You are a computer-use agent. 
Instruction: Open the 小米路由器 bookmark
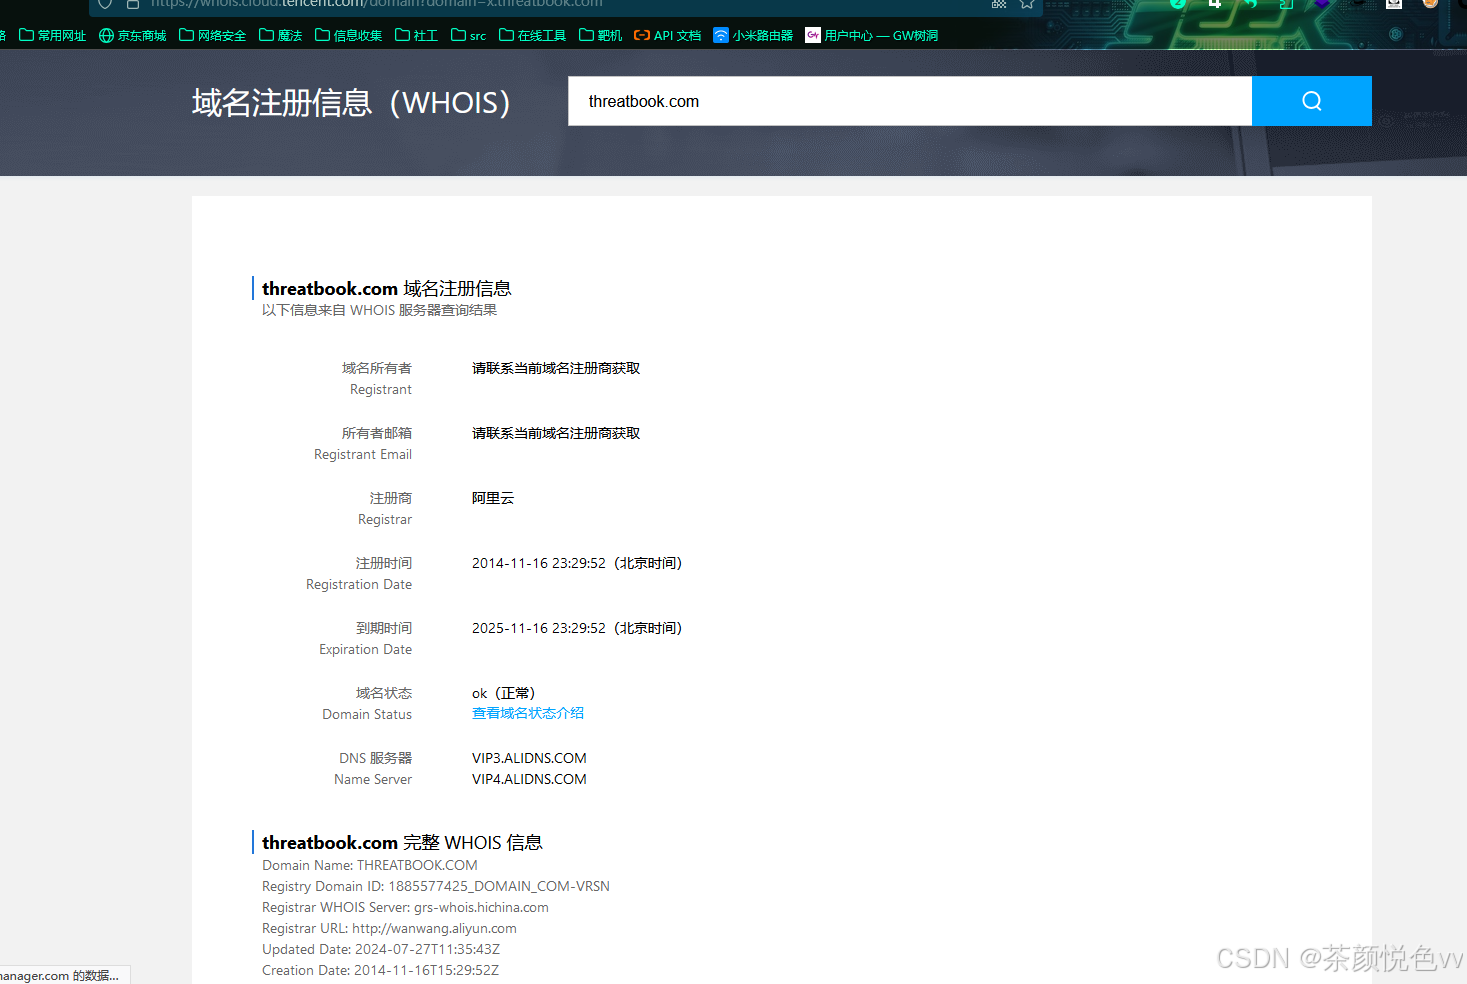[753, 35]
